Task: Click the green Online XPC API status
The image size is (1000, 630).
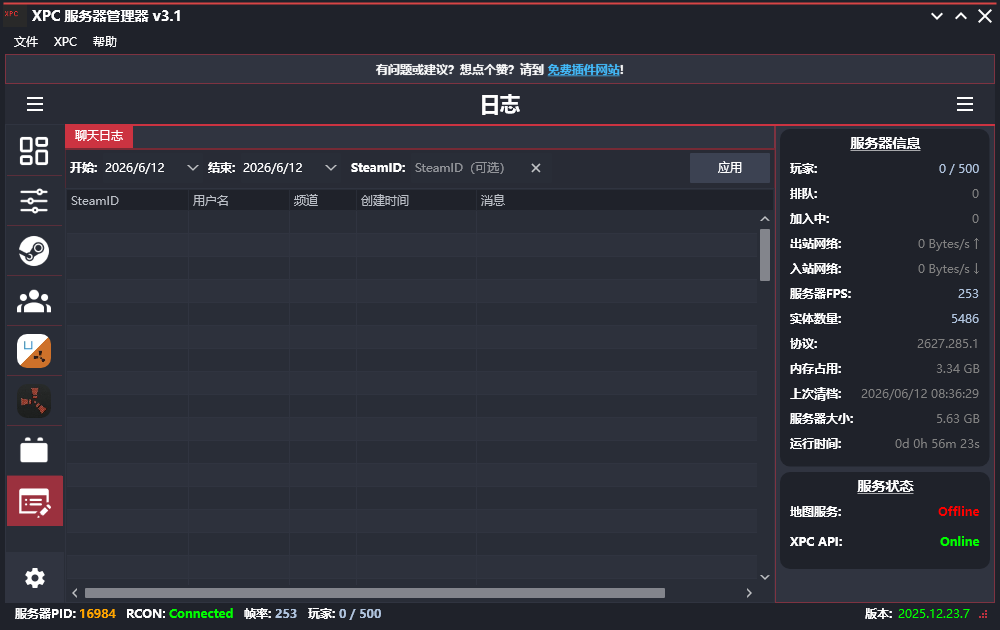Action: tap(959, 541)
